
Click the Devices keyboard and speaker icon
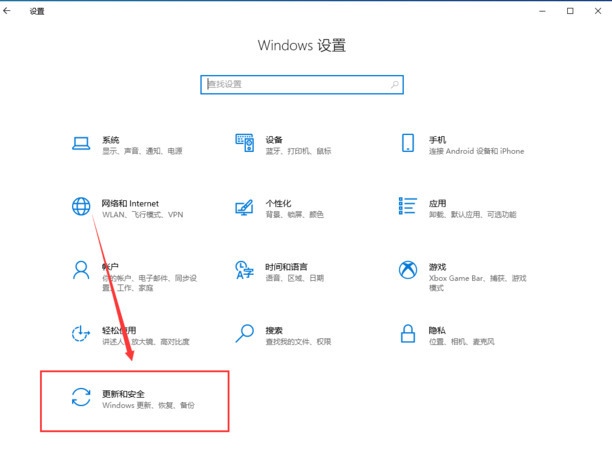pos(245,143)
